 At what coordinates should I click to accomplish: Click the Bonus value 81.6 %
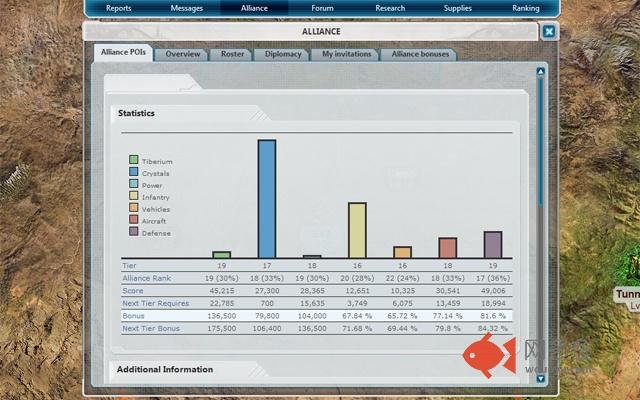point(493,316)
